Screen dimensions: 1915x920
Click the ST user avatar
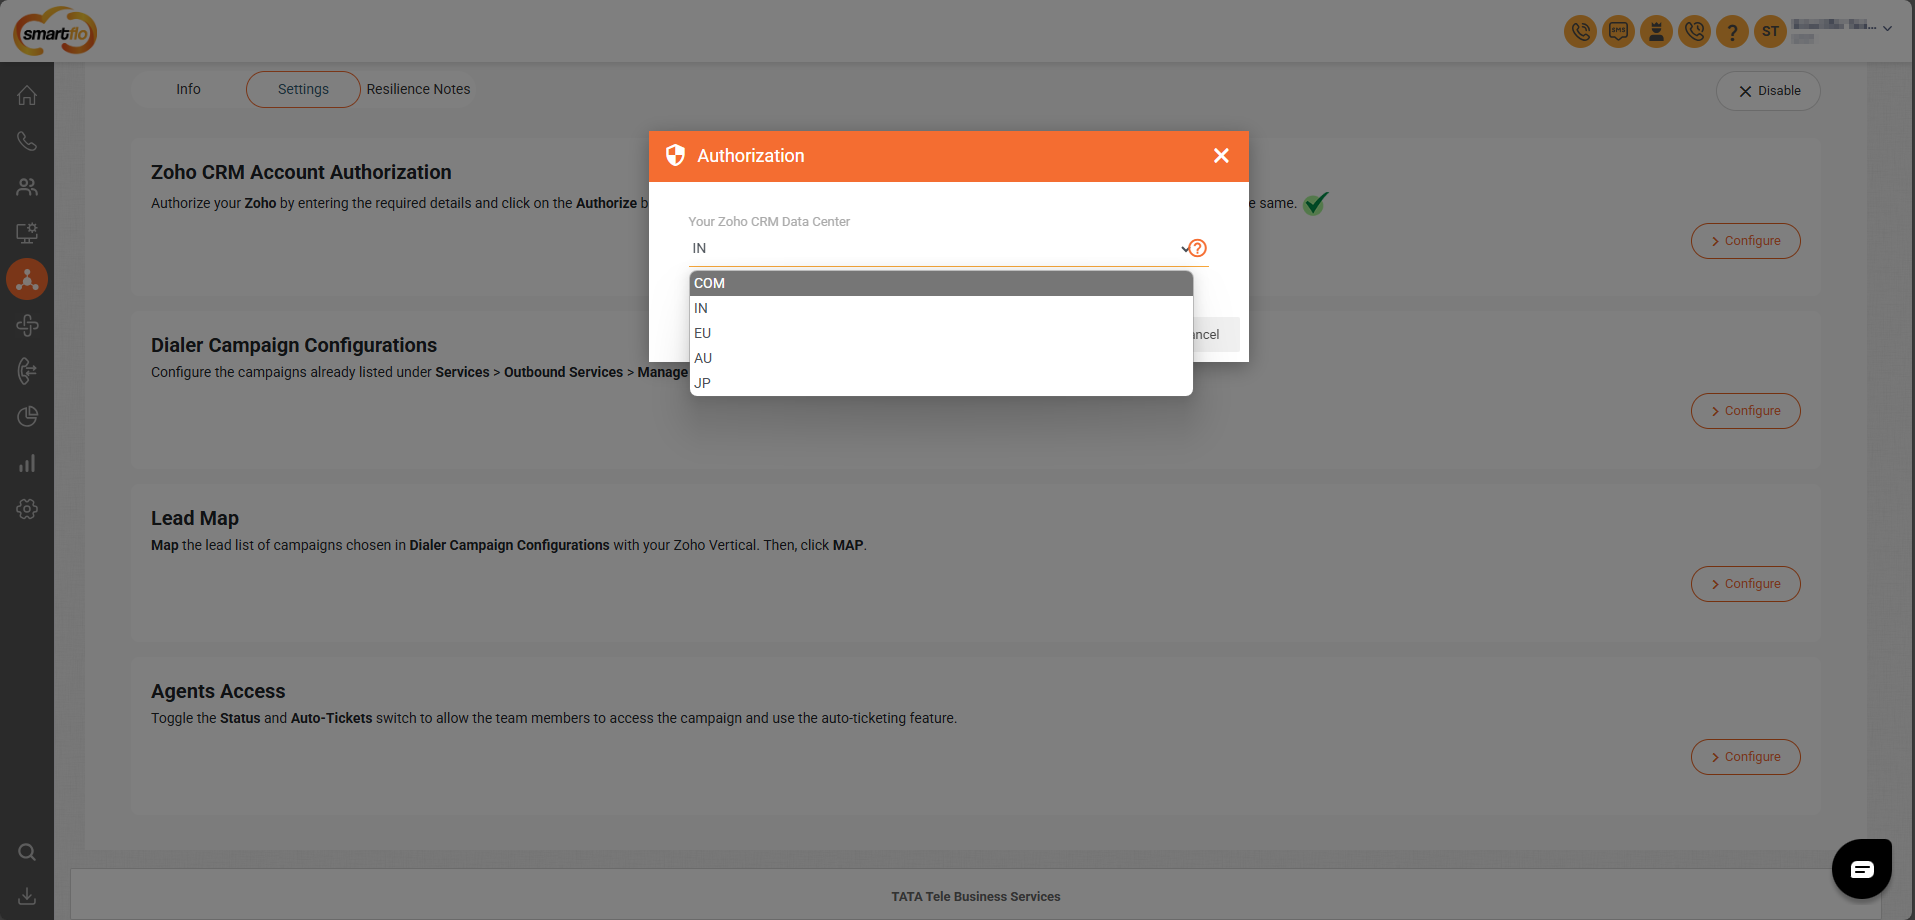click(x=1770, y=31)
